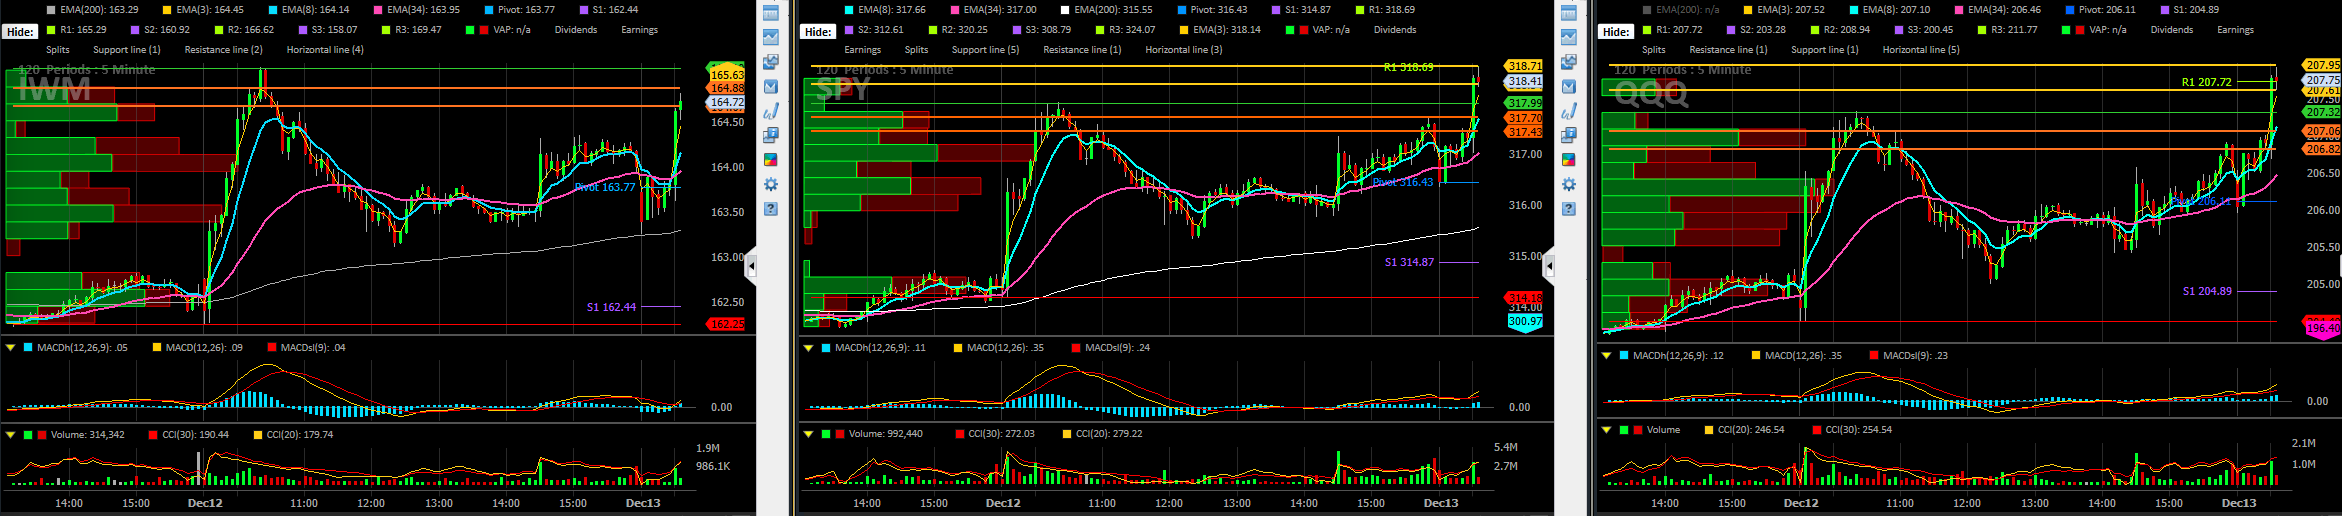Toggle EMA(3): 164.45 on the IWM chart
The width and height of the screenshot is (2342, 516).
[203, 10]
